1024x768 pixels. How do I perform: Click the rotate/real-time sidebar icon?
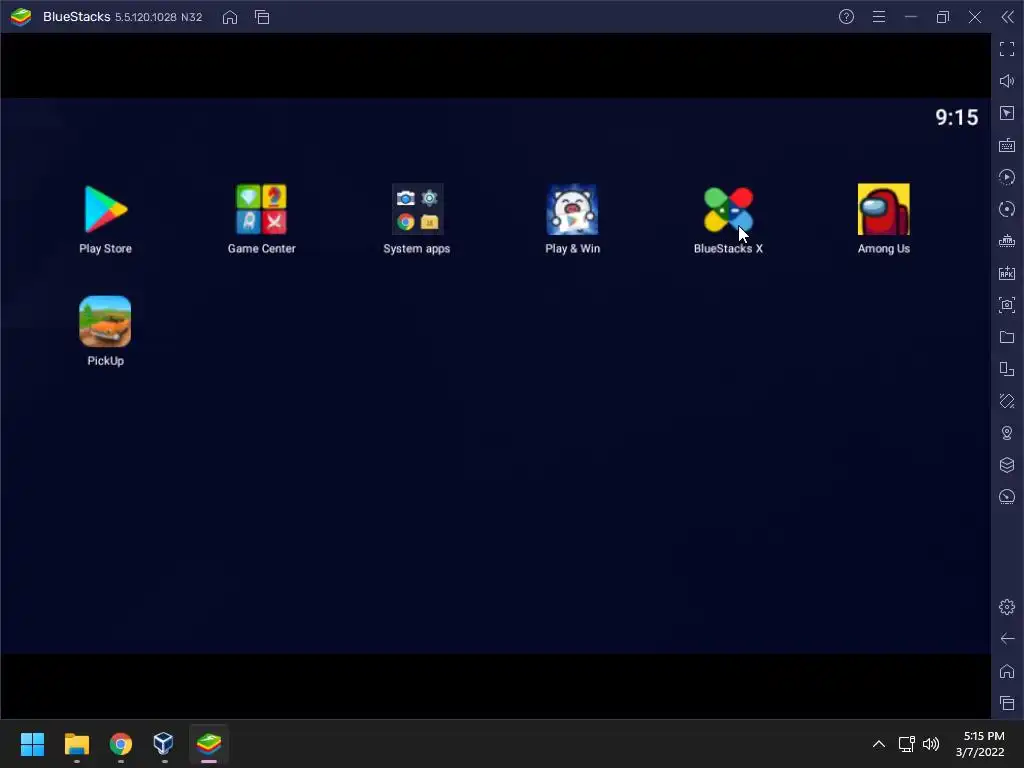coord(1007,209)
